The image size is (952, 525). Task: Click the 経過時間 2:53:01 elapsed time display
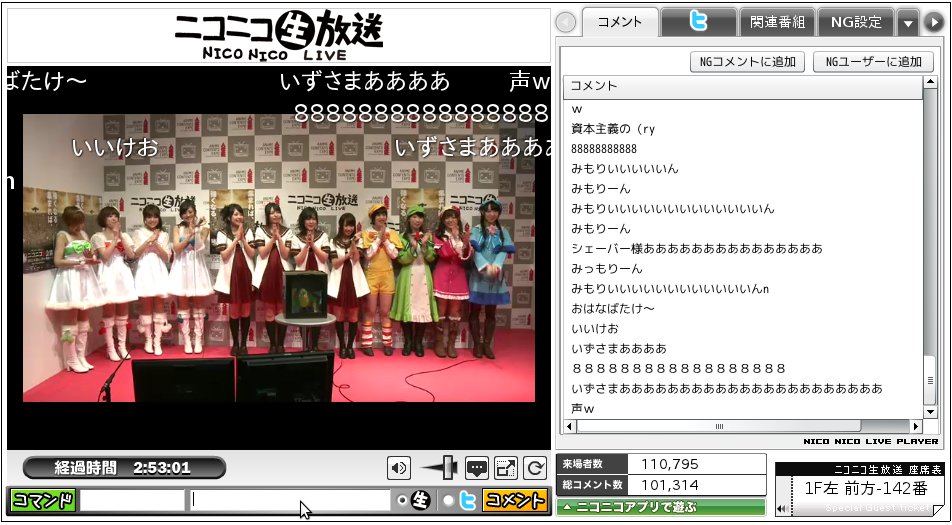(124, 468)
